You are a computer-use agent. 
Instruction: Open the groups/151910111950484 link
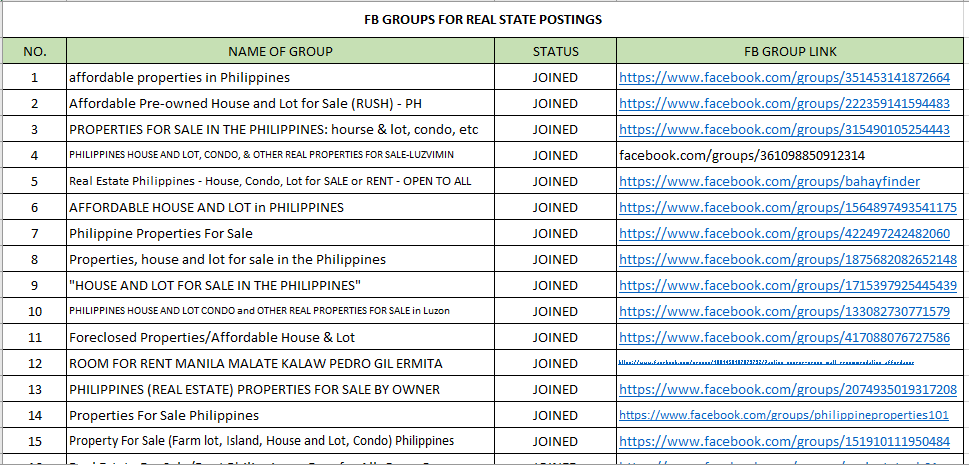(784, 441)
